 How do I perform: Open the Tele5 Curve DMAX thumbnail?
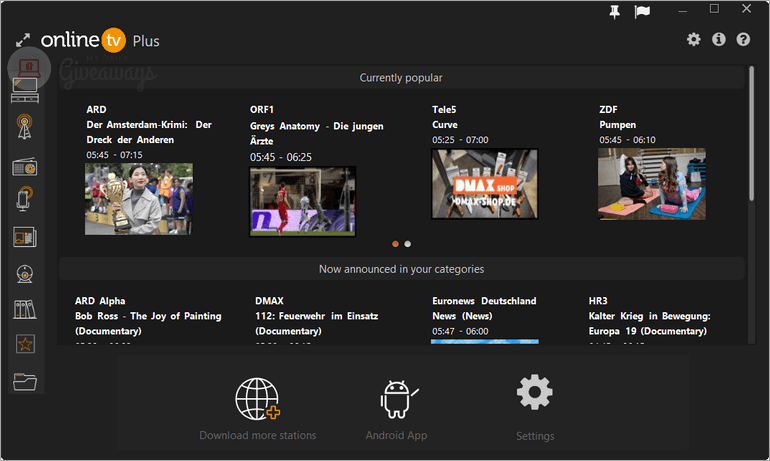point(485,184)
